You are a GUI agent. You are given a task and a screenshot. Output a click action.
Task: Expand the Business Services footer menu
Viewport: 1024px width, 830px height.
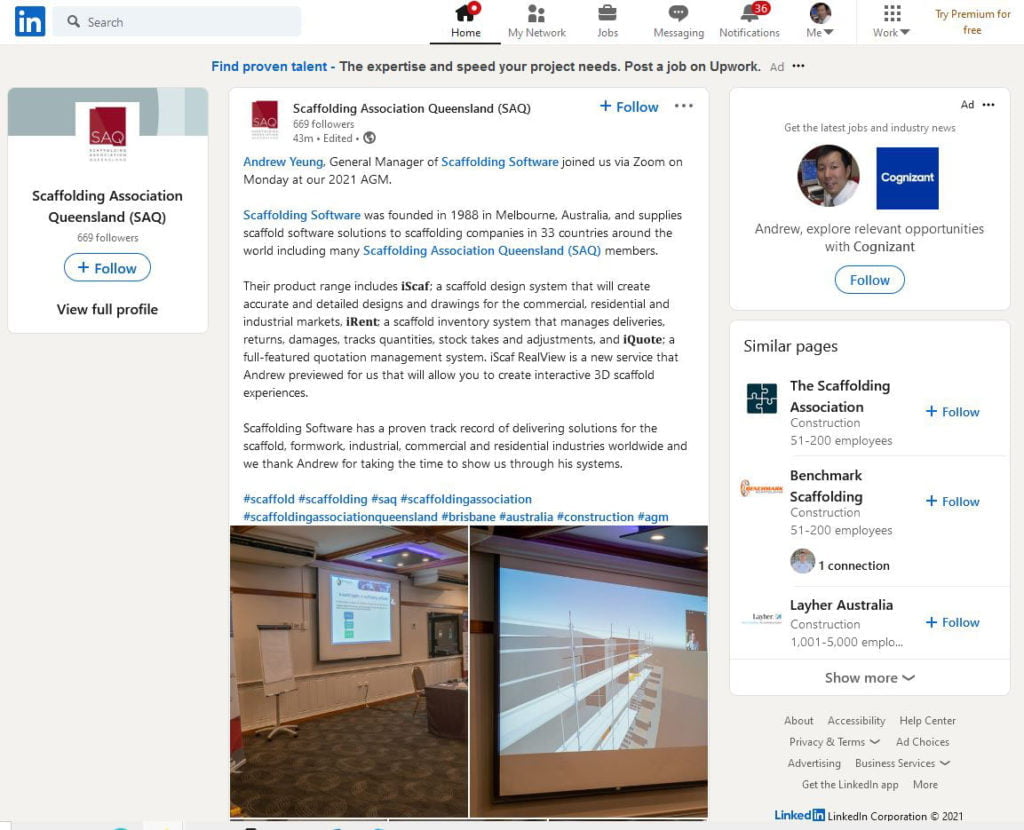pyautogui.click(x=903, y=763)
